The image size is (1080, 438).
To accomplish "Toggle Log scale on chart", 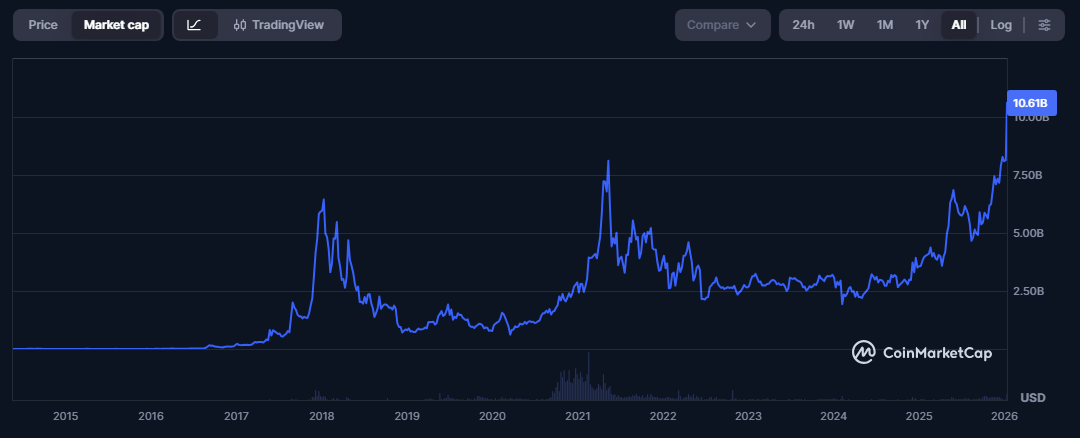I will 1001,25.
